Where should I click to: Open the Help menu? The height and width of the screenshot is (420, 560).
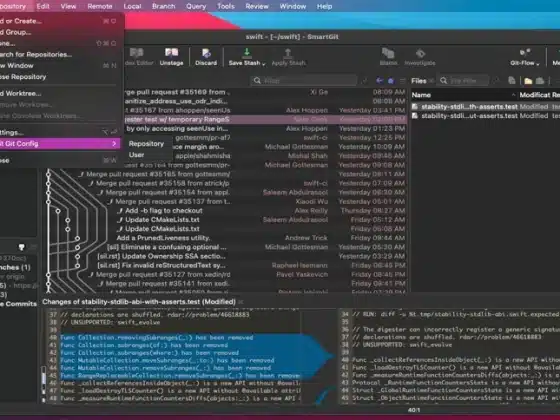[x=324, y=6]
